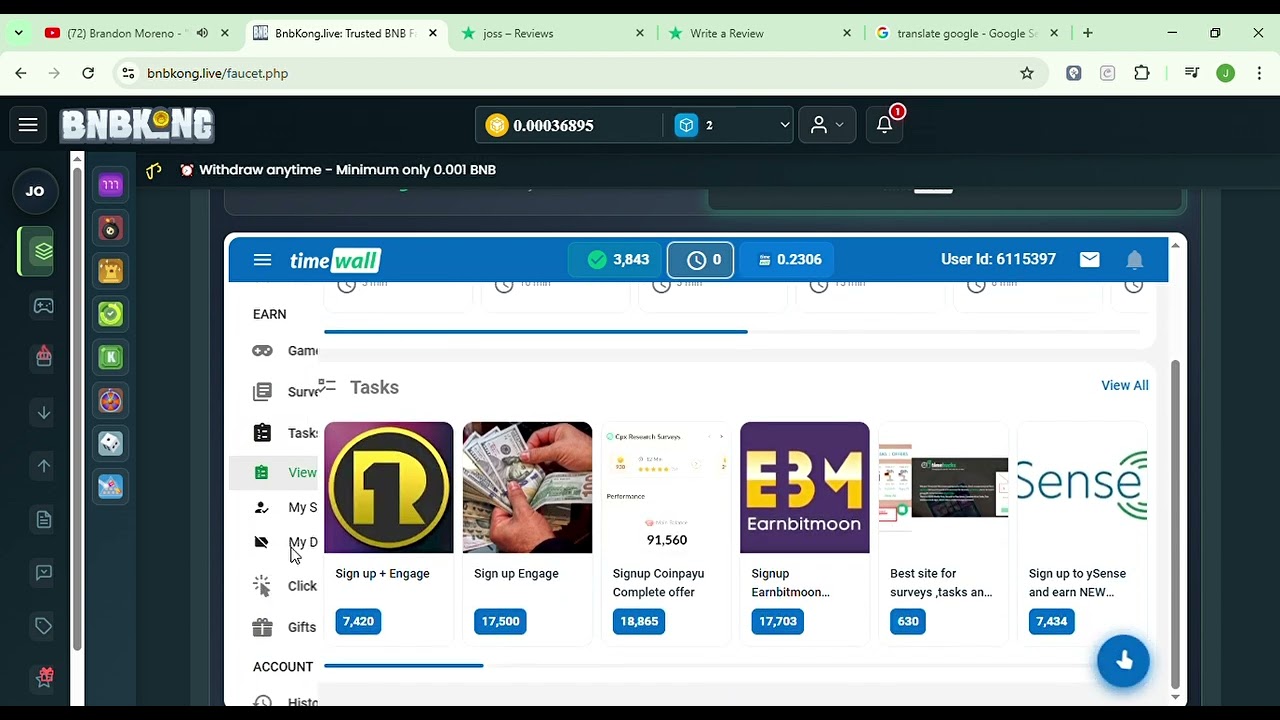Click the up arrow withdraw sidebar icon
The width and height of the screenshot is (1280, 720).
[x=43, y=465]
